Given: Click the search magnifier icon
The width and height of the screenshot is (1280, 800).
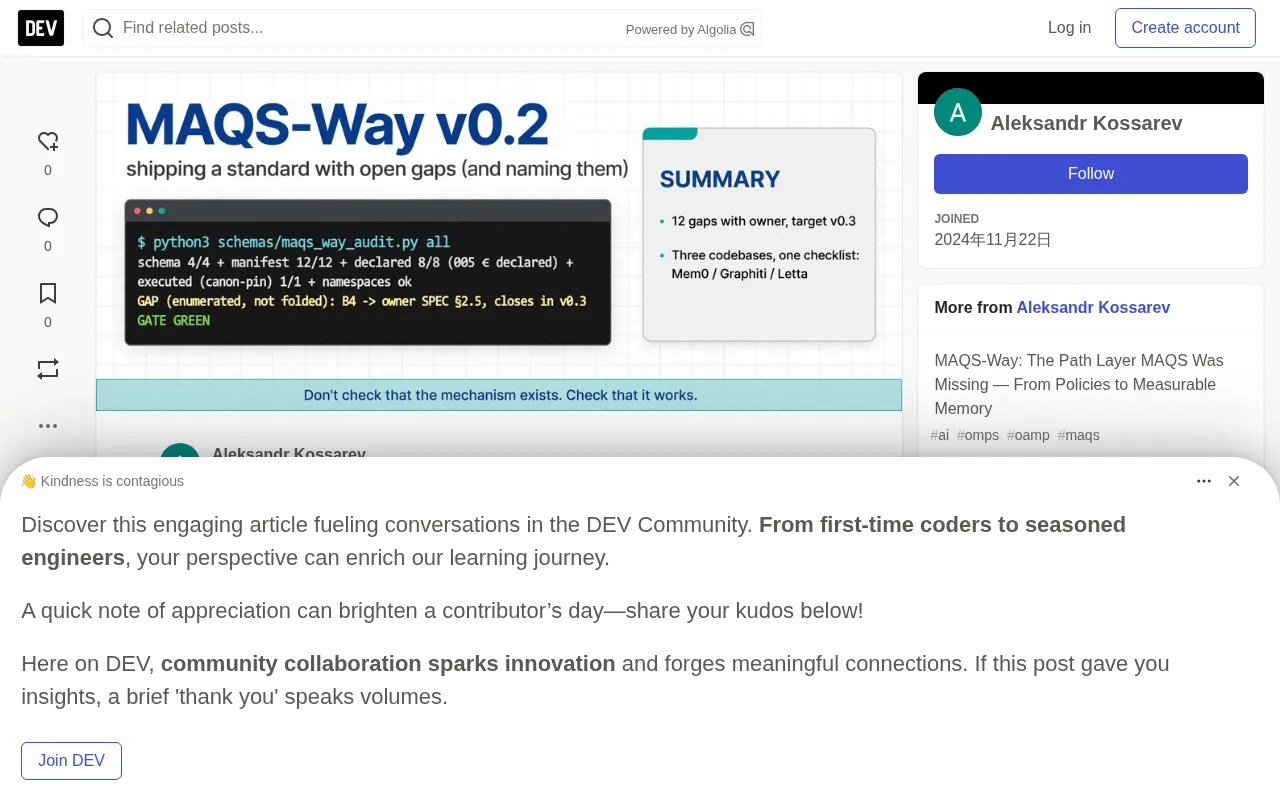Looking at the screenshot, I should 103,28.
